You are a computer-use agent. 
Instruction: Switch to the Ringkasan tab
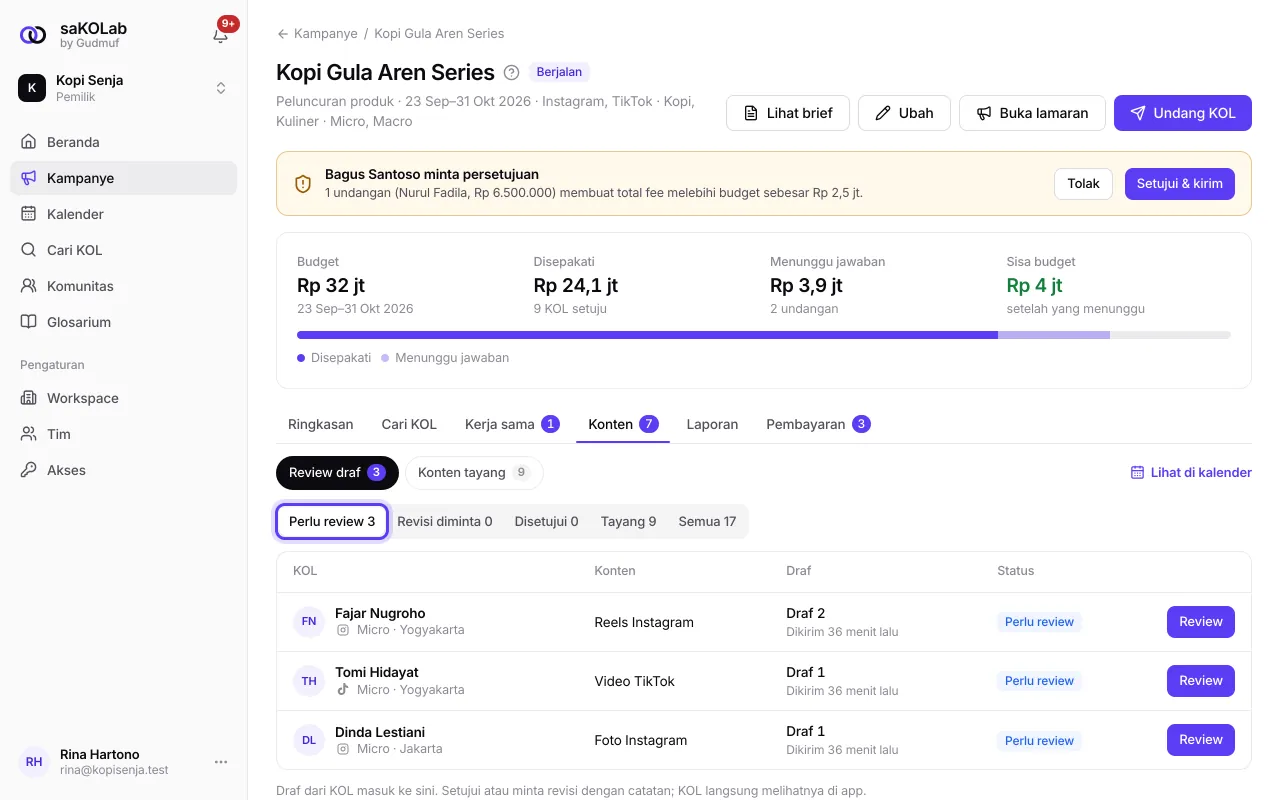[321, 424]
